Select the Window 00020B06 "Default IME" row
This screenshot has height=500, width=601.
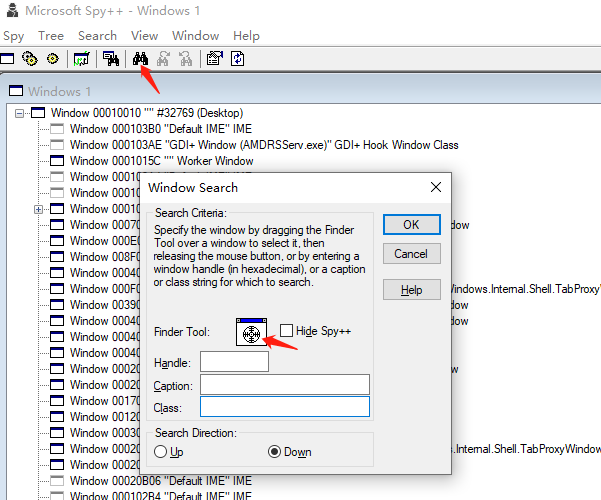161,480
